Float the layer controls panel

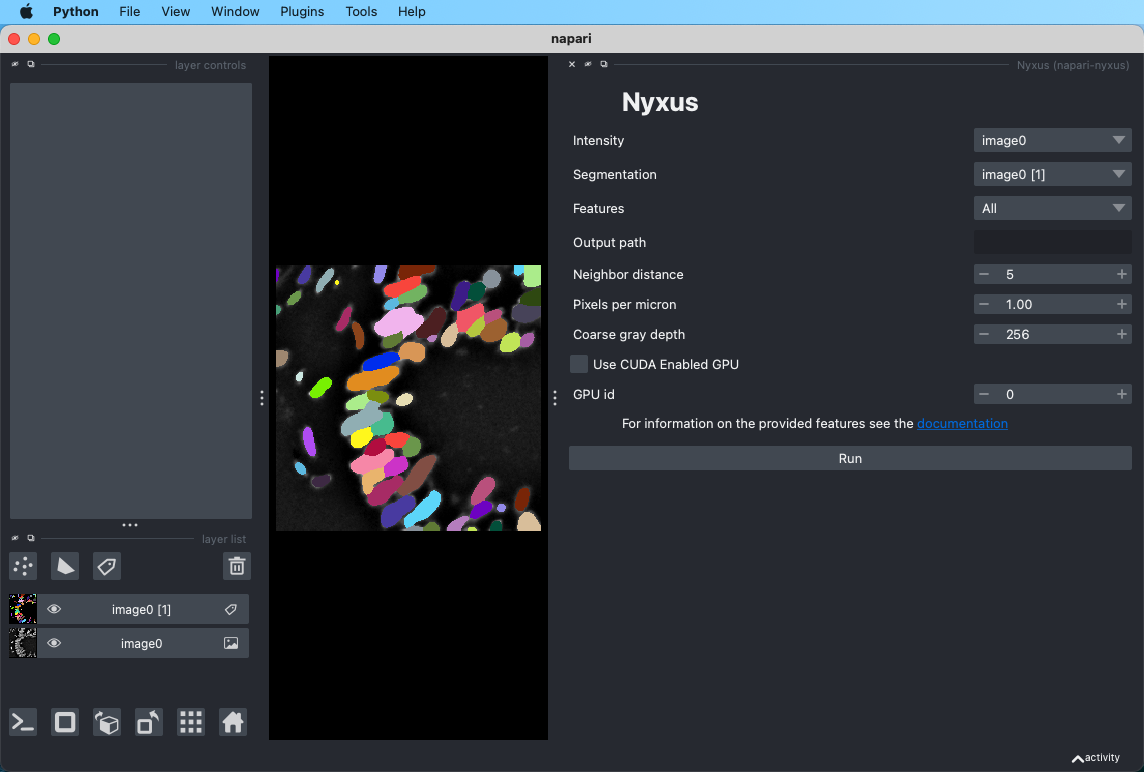31,64
